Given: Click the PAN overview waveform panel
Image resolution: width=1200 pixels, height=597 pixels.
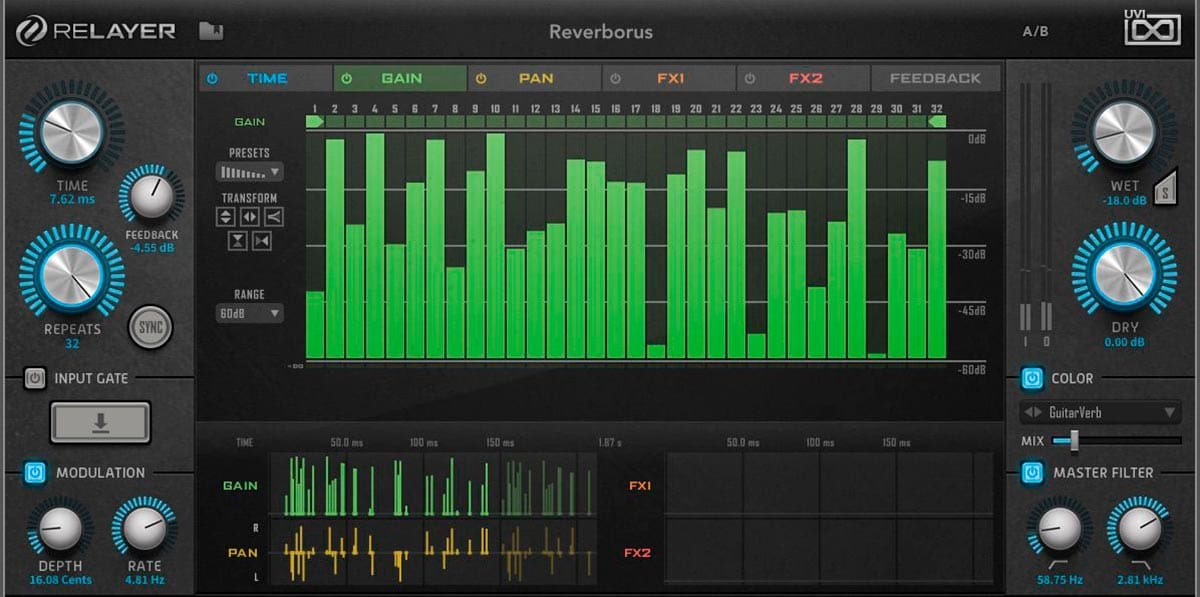Looking at the screenshot, I should [x=432, y=552].
